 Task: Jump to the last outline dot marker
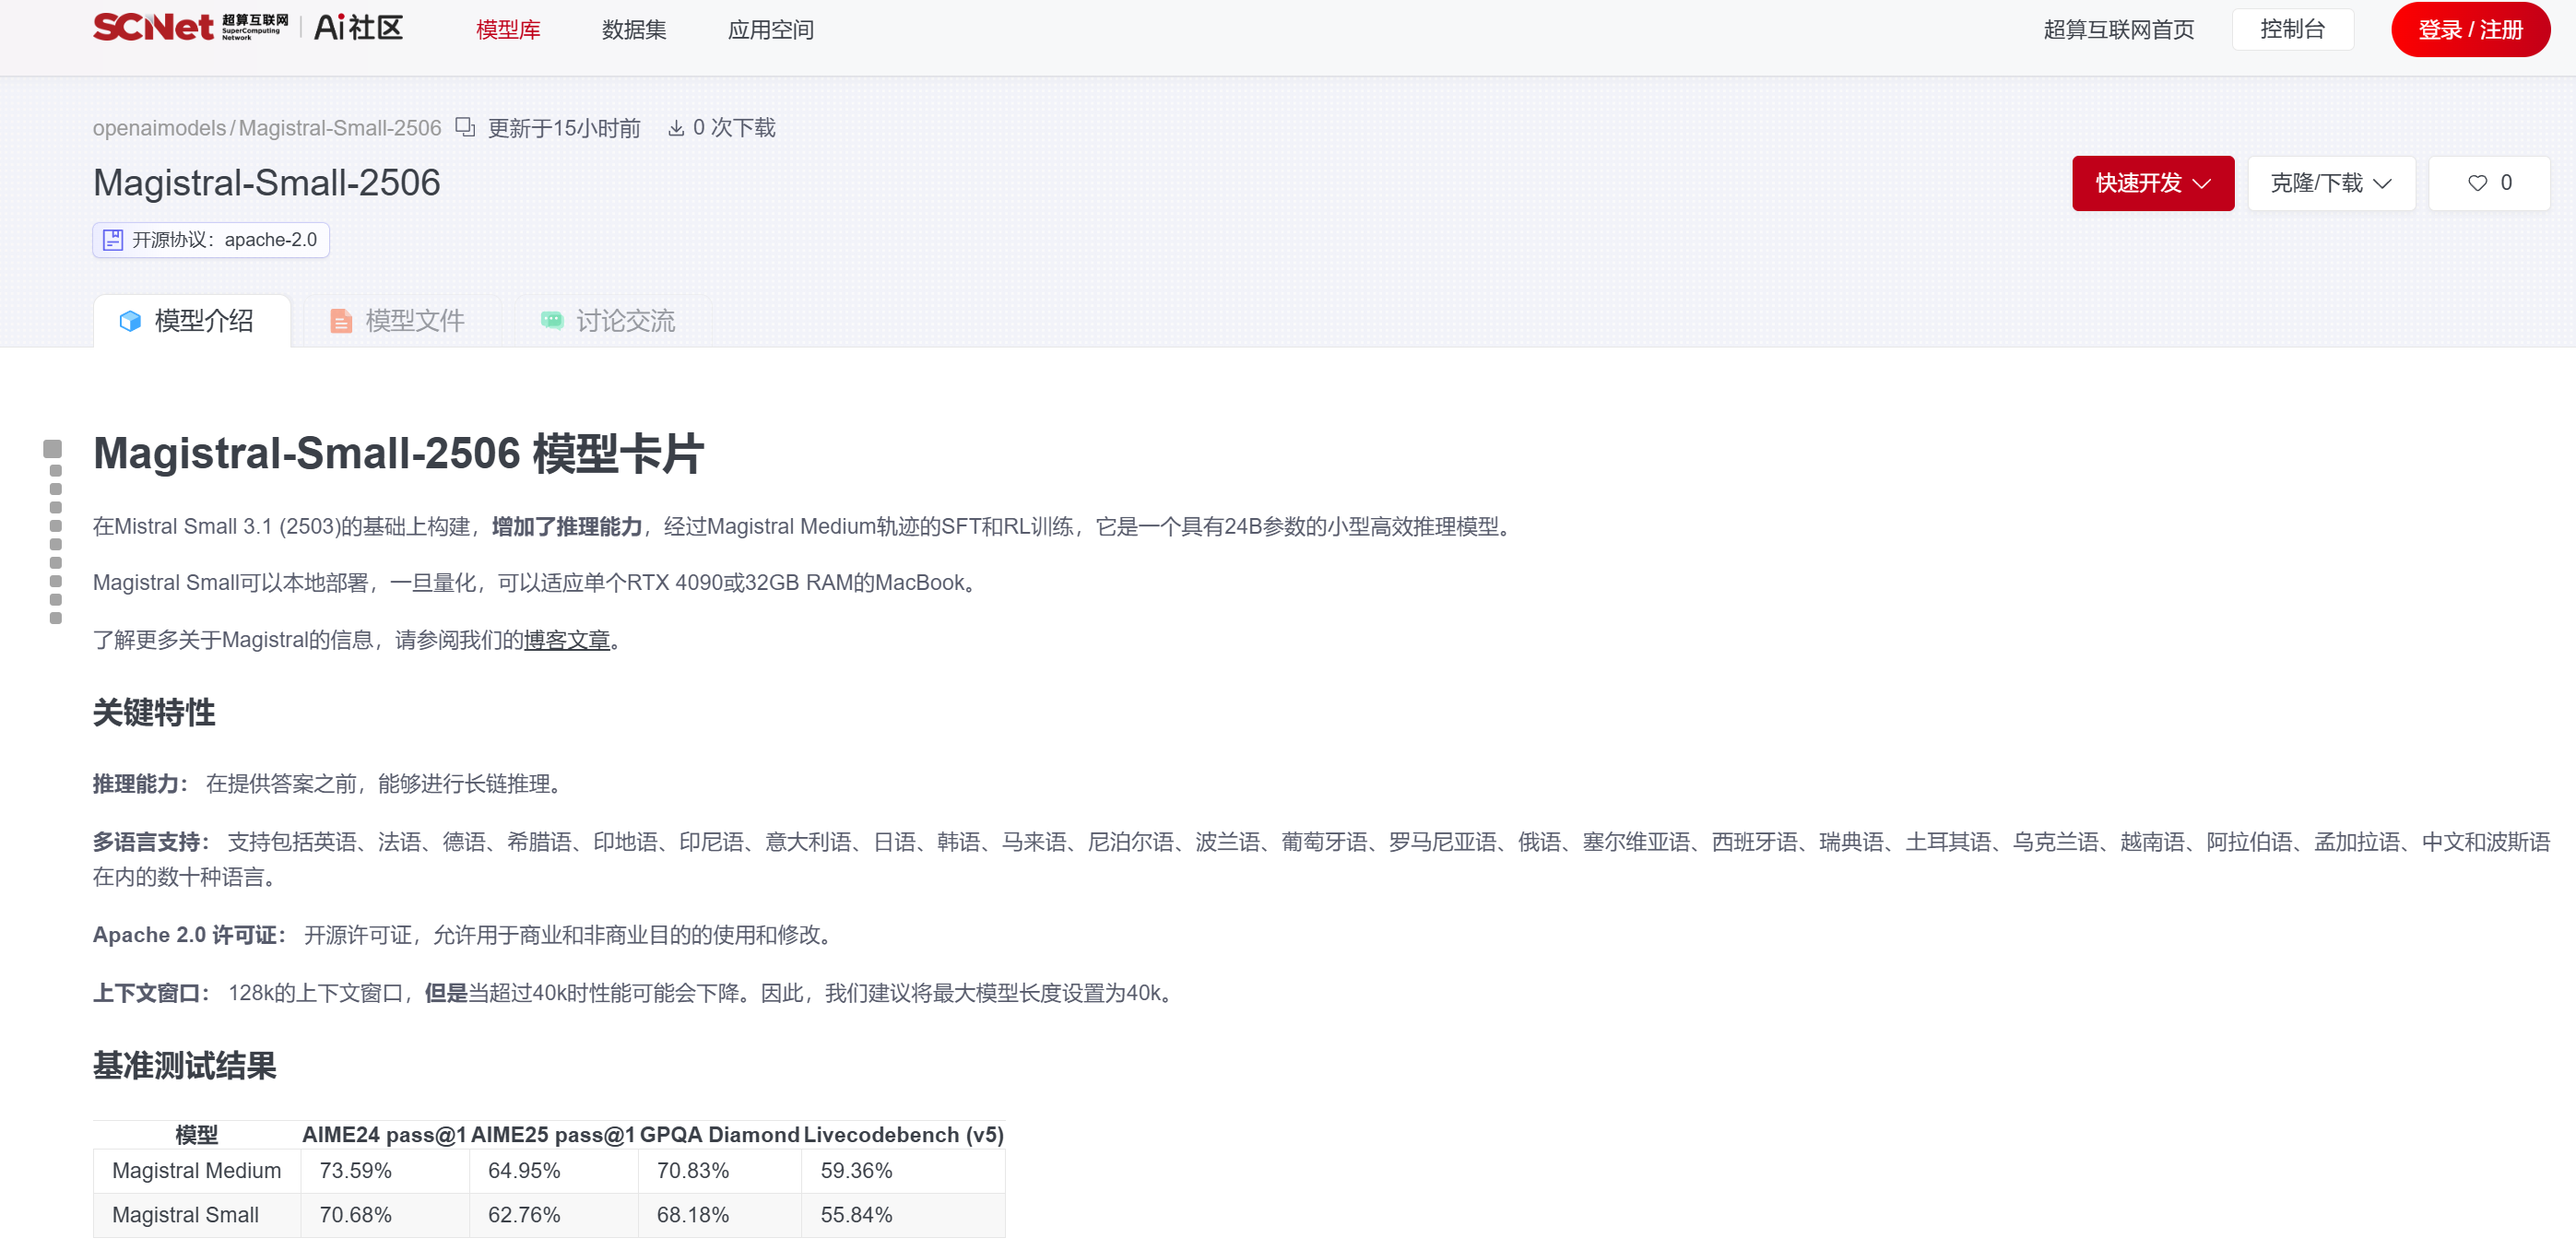[56, 618]
